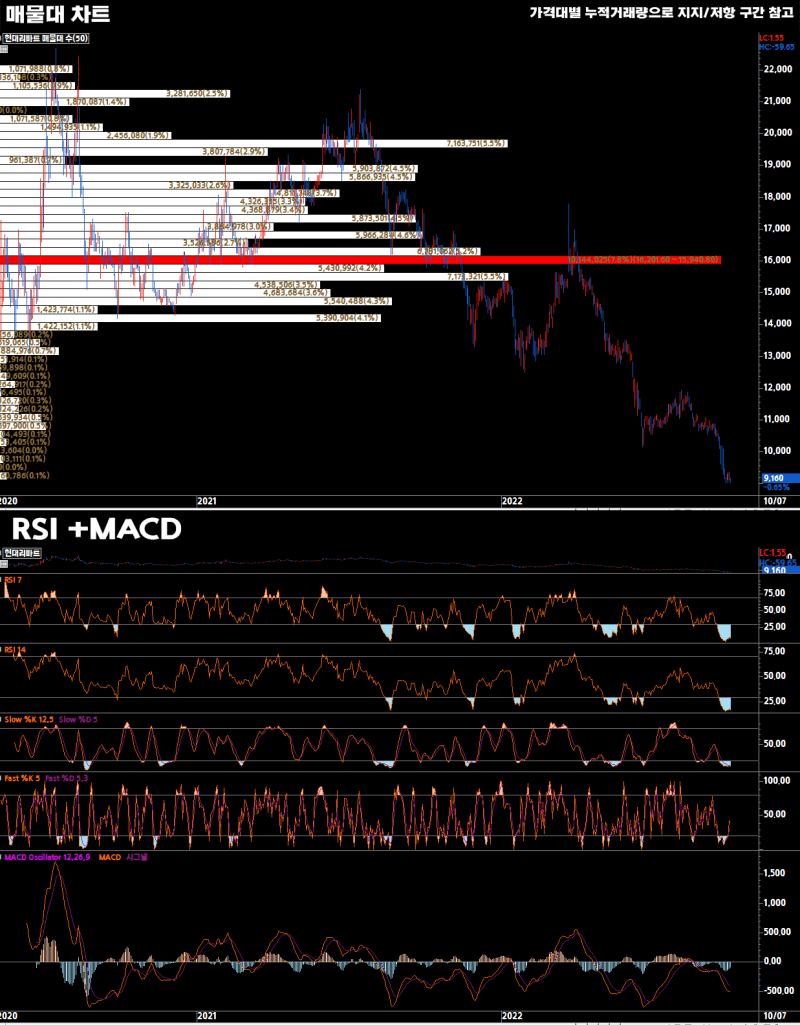Click the red 10,144,025(7.8%) volume bar
The width and height of the screenshot is (800, 1025).
(360, 260)
